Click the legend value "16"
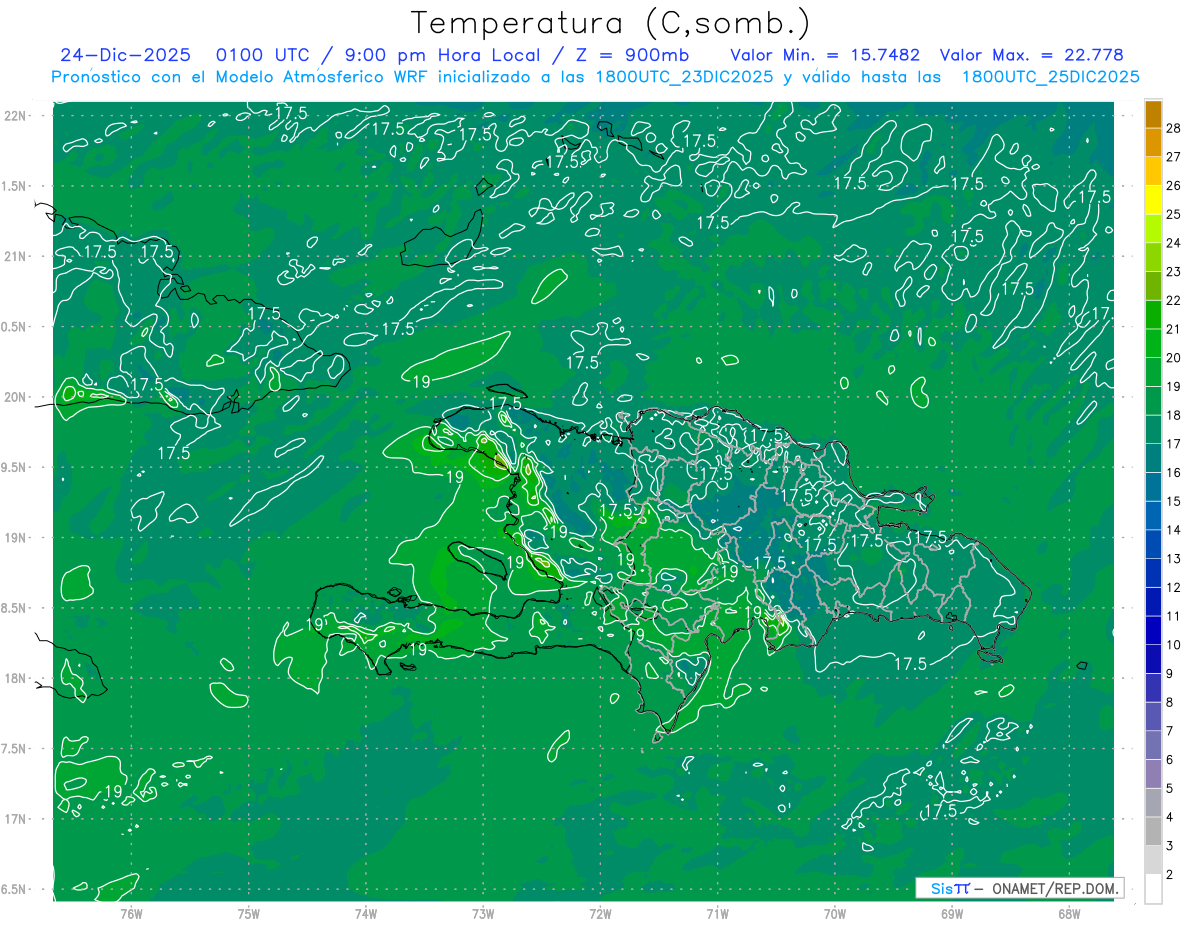Screen dimensions: 1200x927 click(1174, 473)
